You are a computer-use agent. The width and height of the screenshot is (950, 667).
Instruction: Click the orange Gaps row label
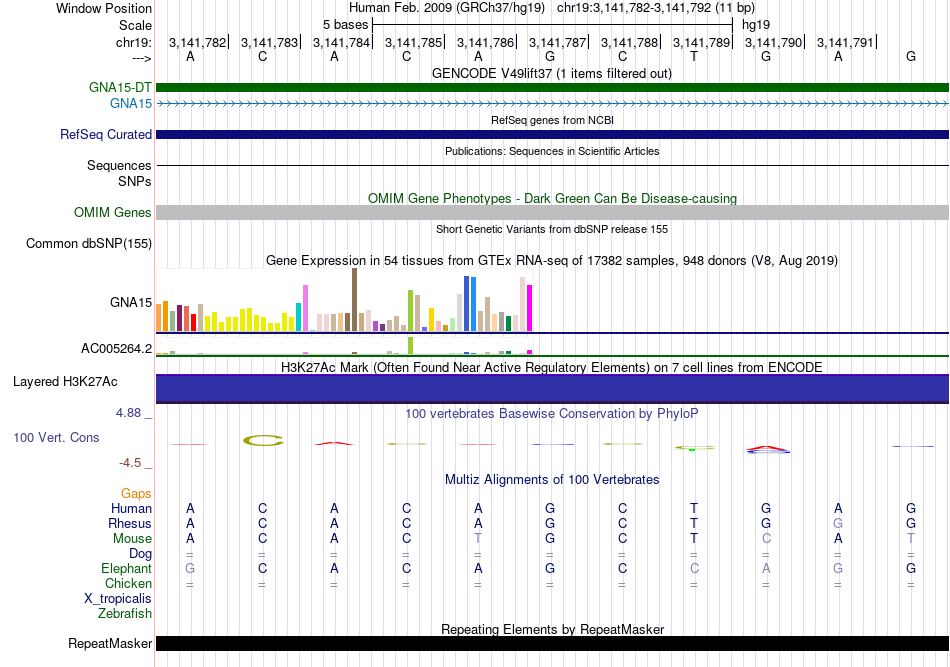[x=136, y=494]
